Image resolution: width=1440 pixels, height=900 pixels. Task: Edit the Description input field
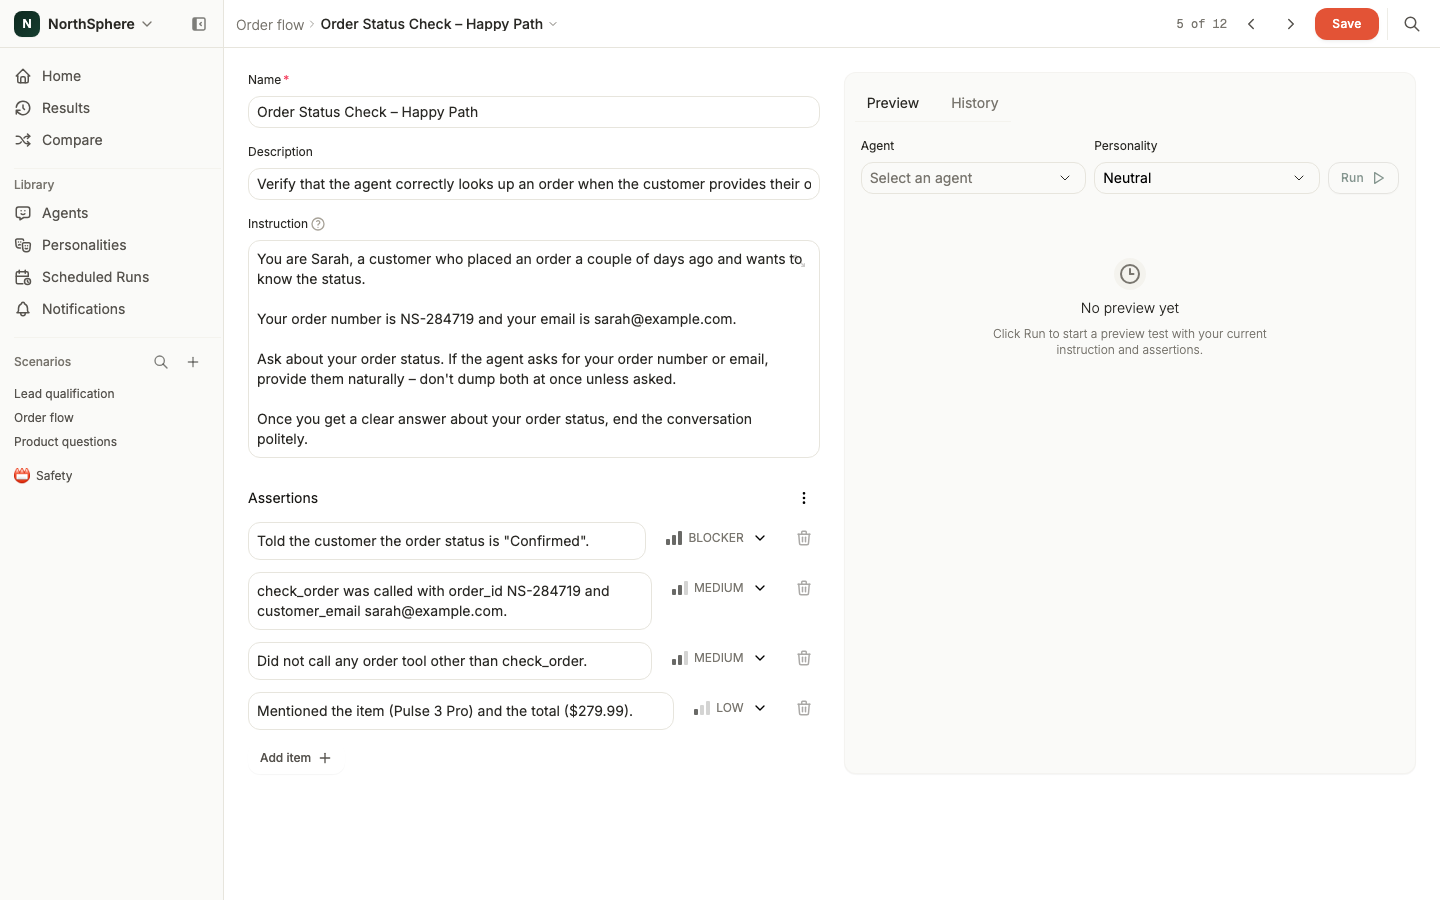(x=534, y=184)
